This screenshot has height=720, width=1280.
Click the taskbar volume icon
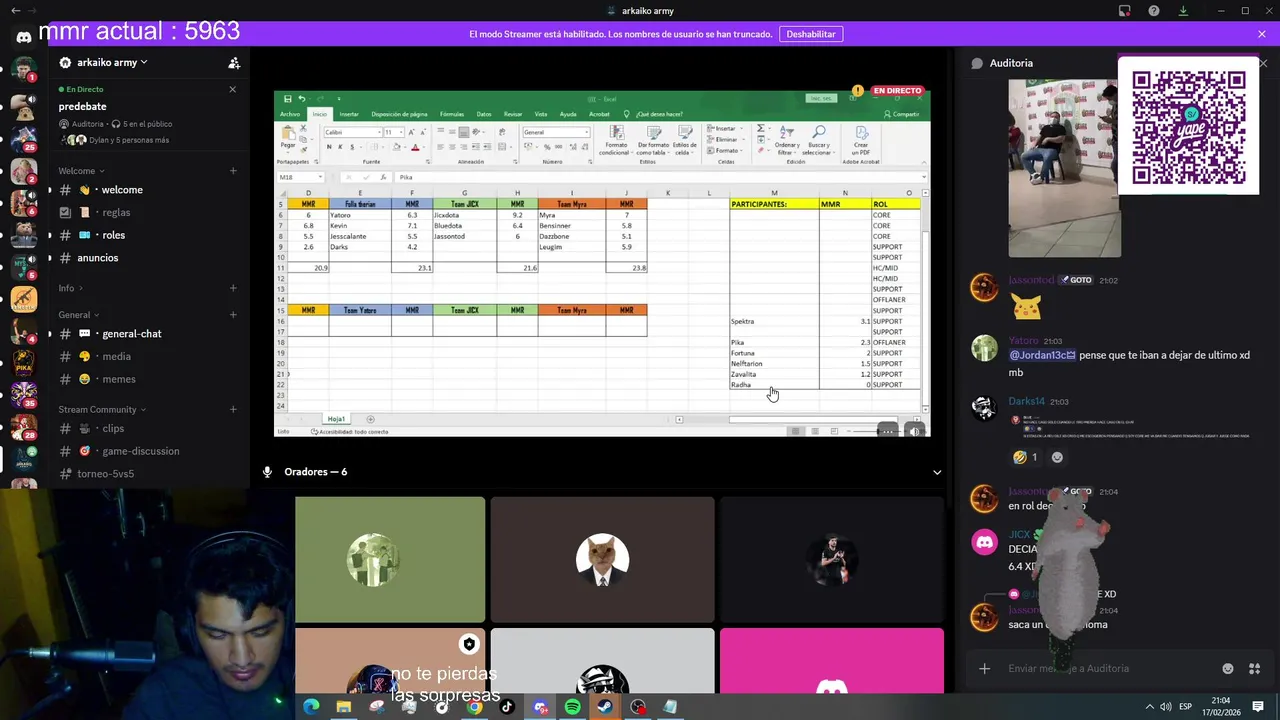(1166, 707)
